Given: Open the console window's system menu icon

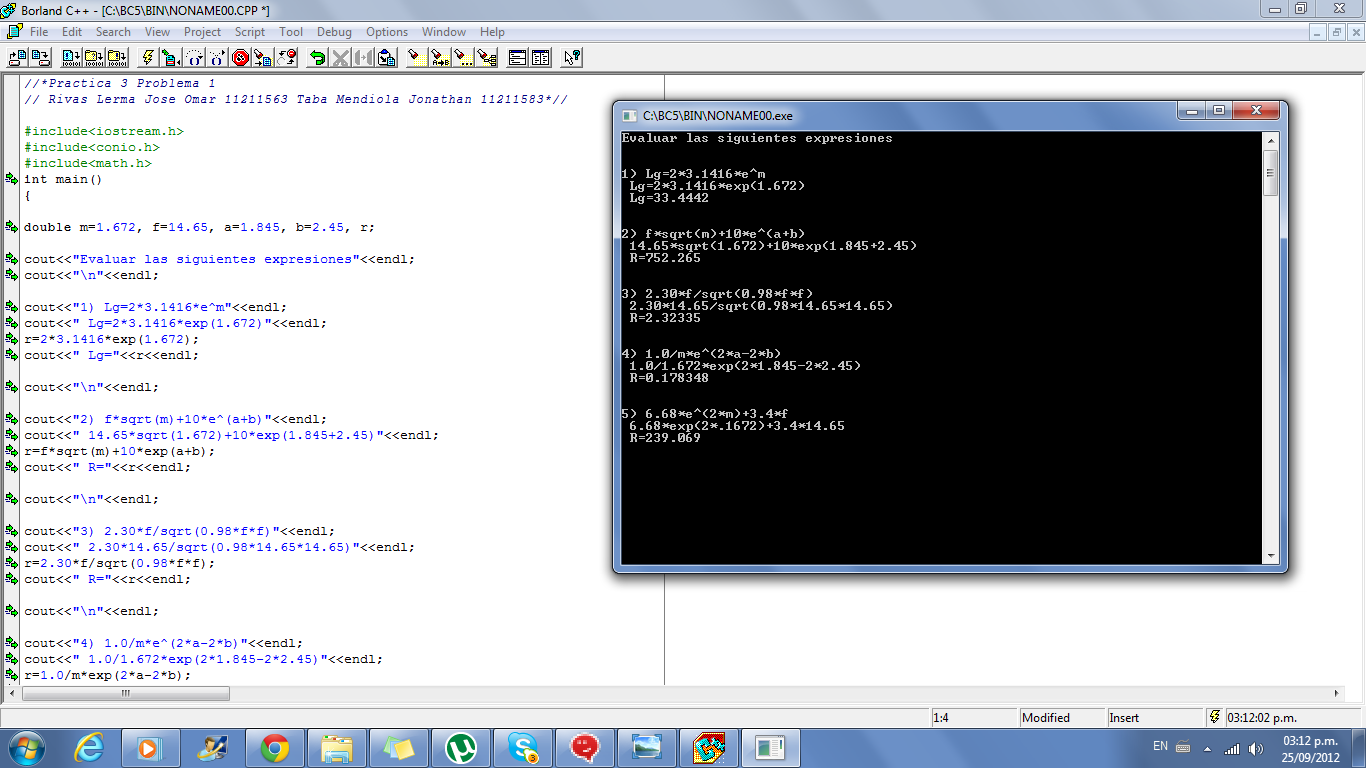Looking at the screenshot, I should (x=627, y=110).
